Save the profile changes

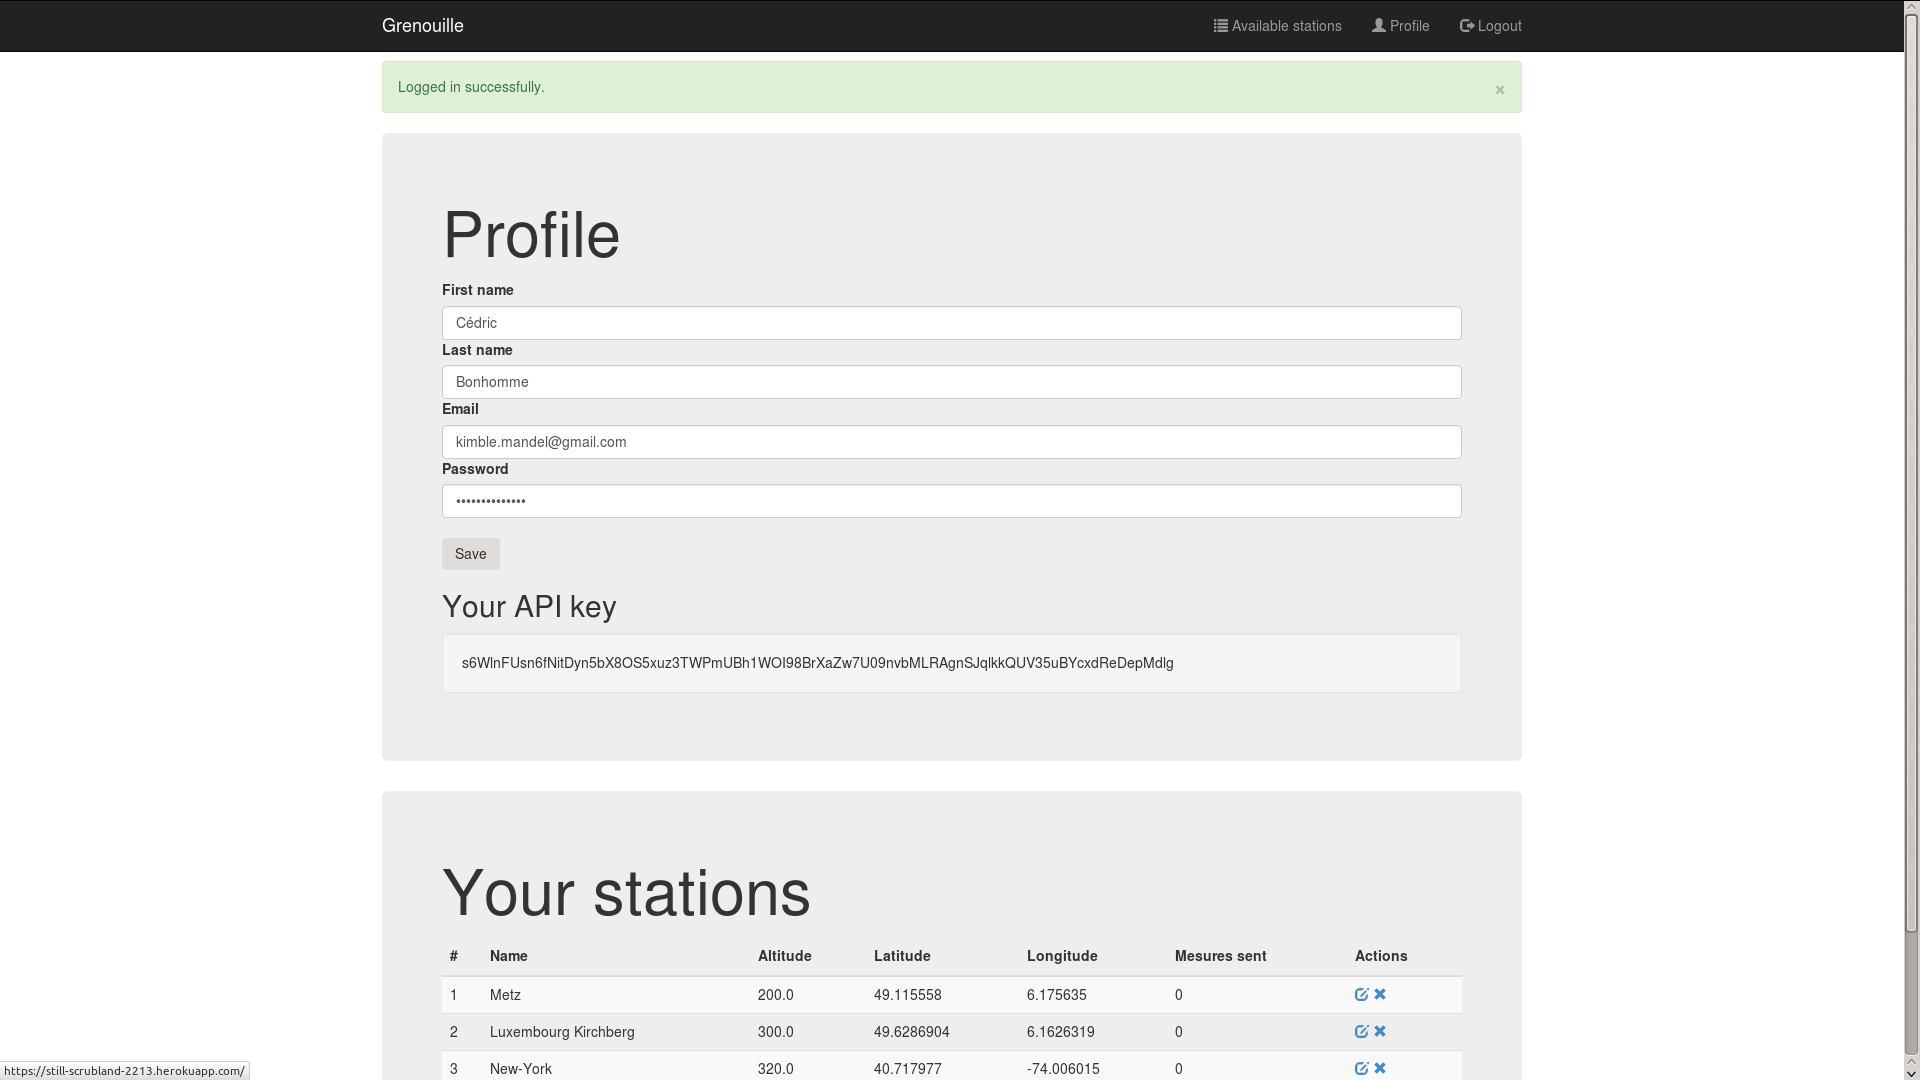(470, 554)
